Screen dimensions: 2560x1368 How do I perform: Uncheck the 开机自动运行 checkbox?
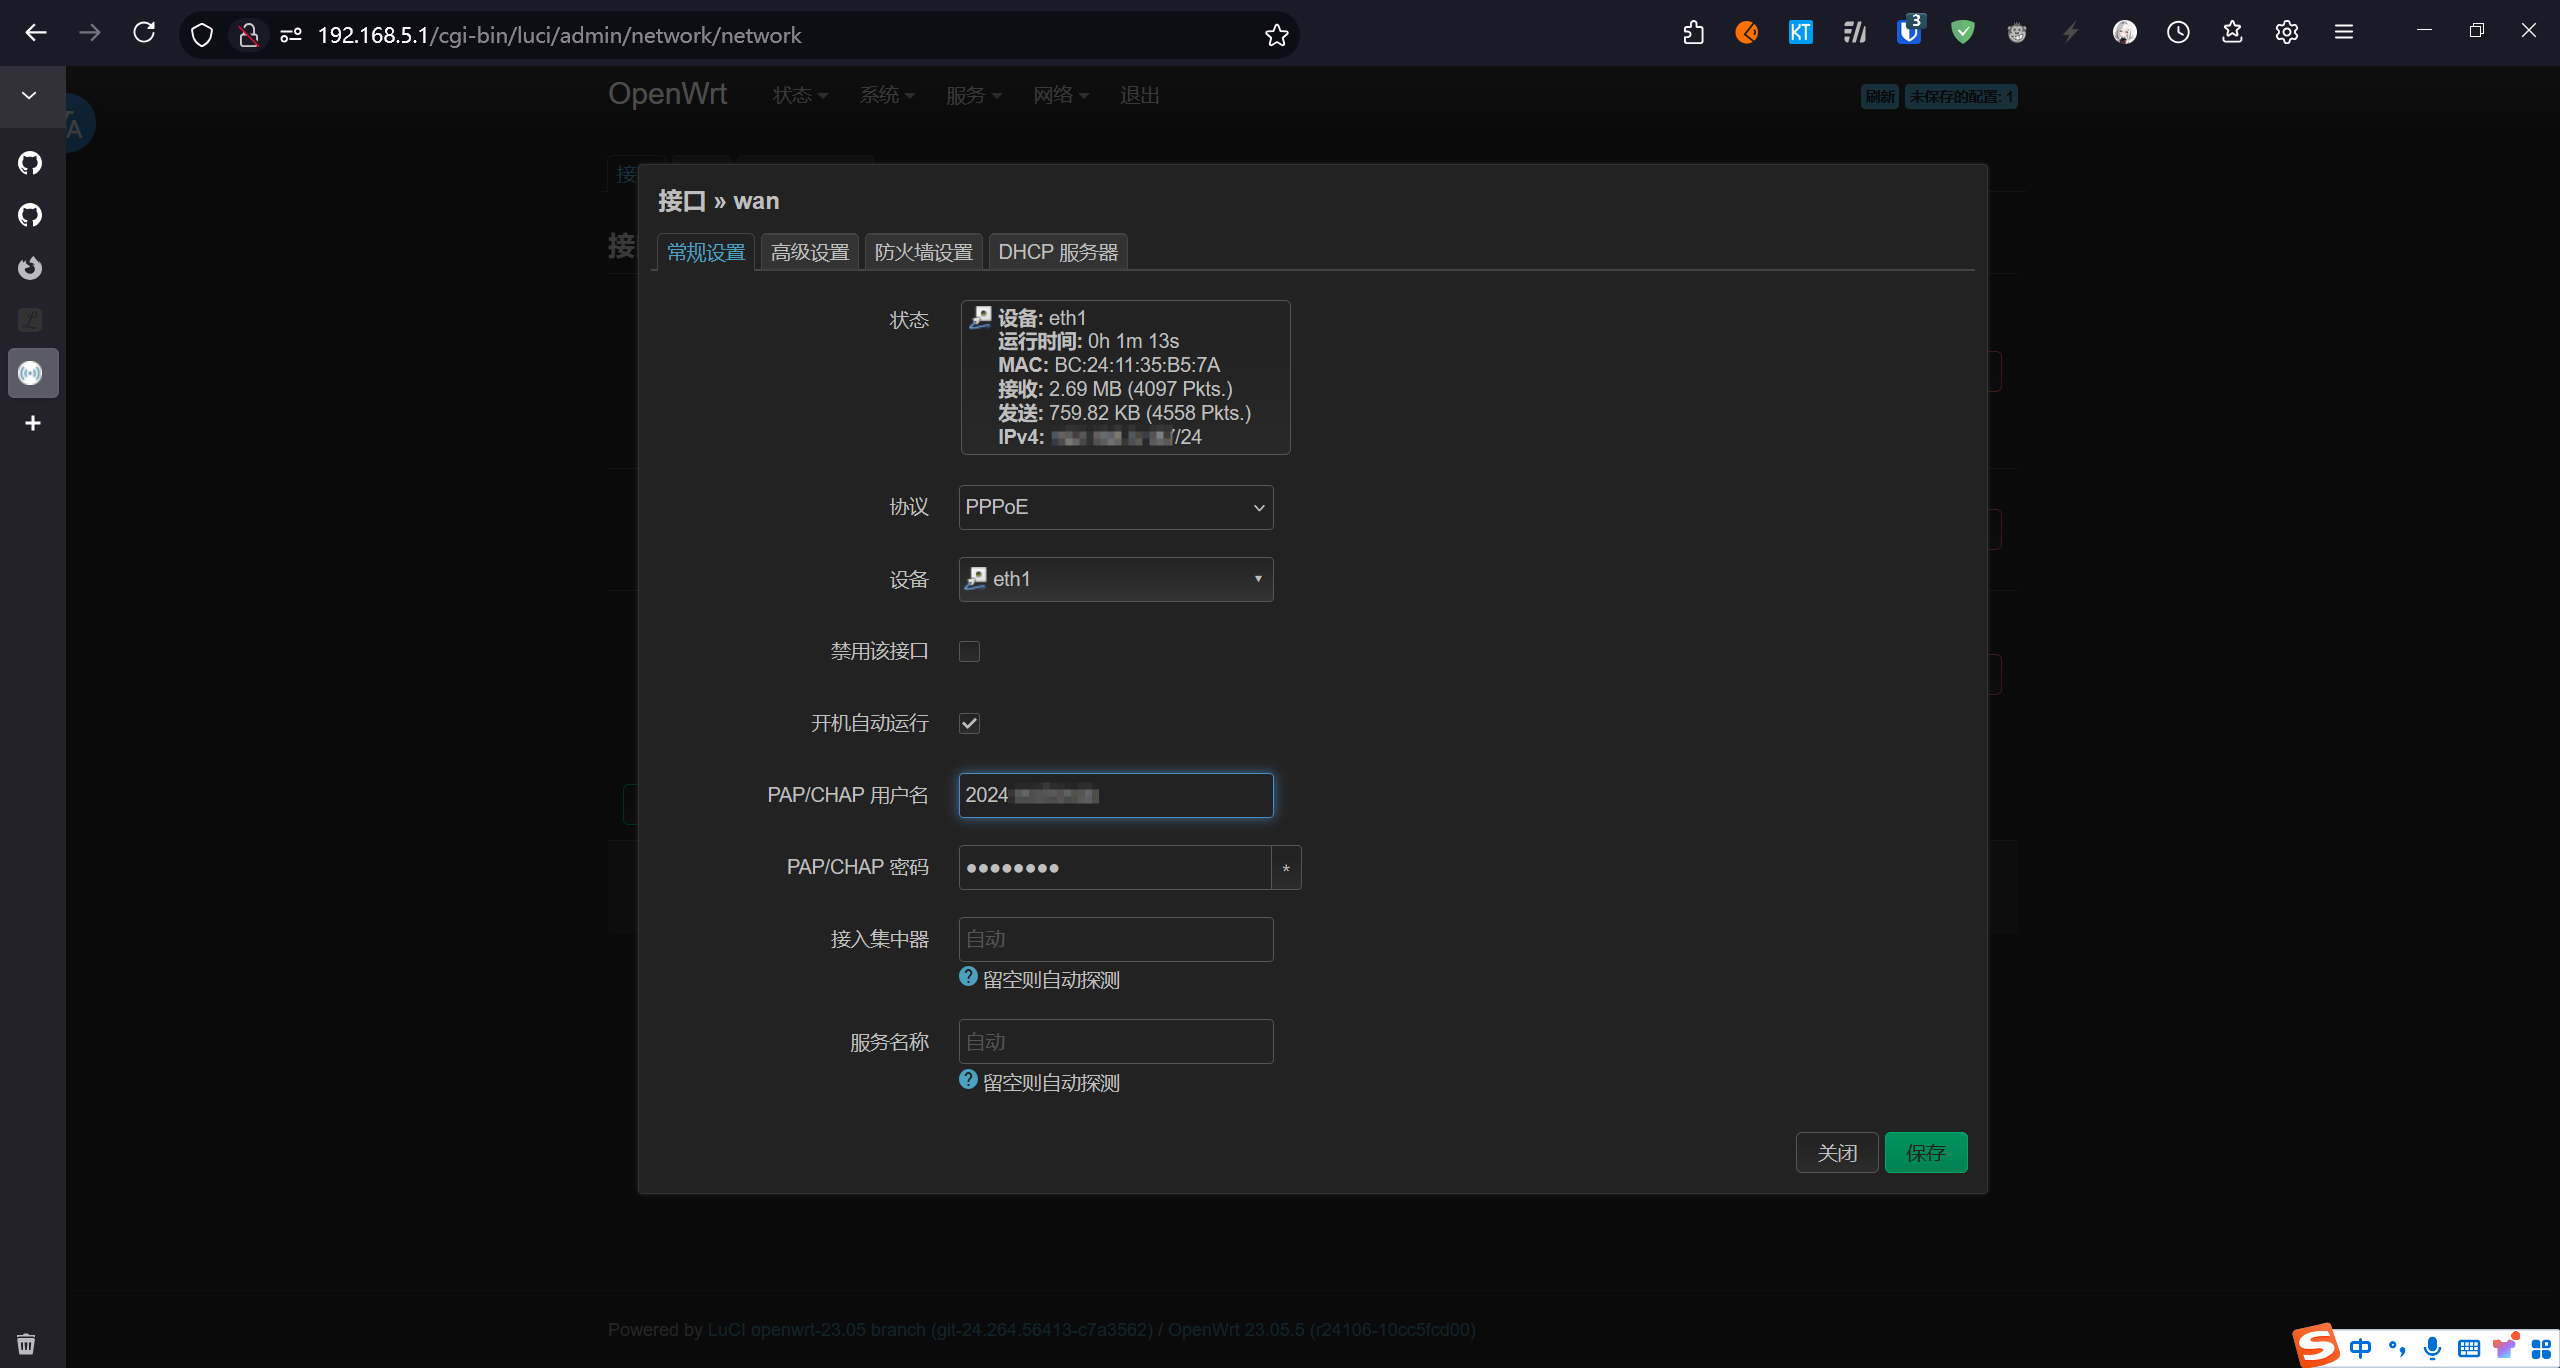coord(969,723)
